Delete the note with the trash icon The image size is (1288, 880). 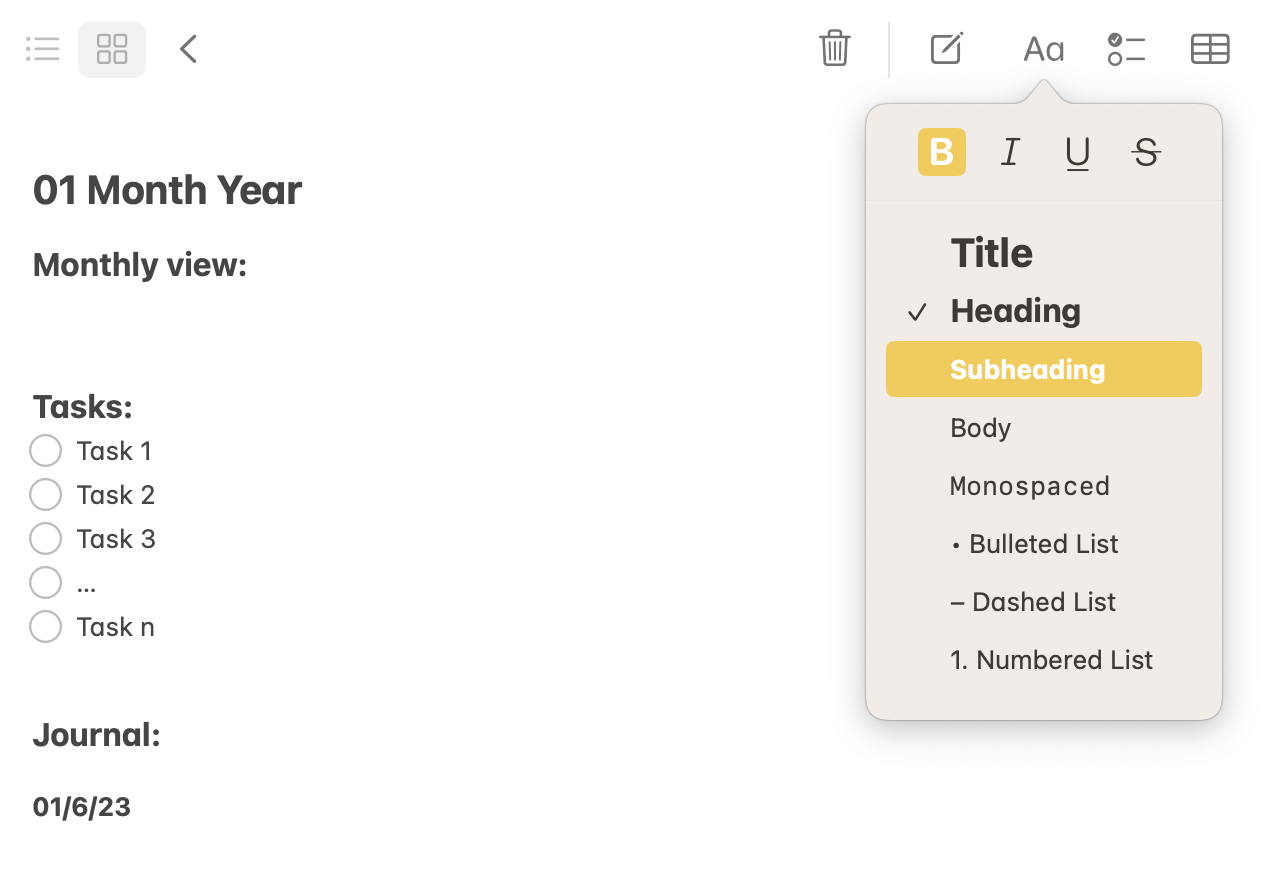[835, 48]
